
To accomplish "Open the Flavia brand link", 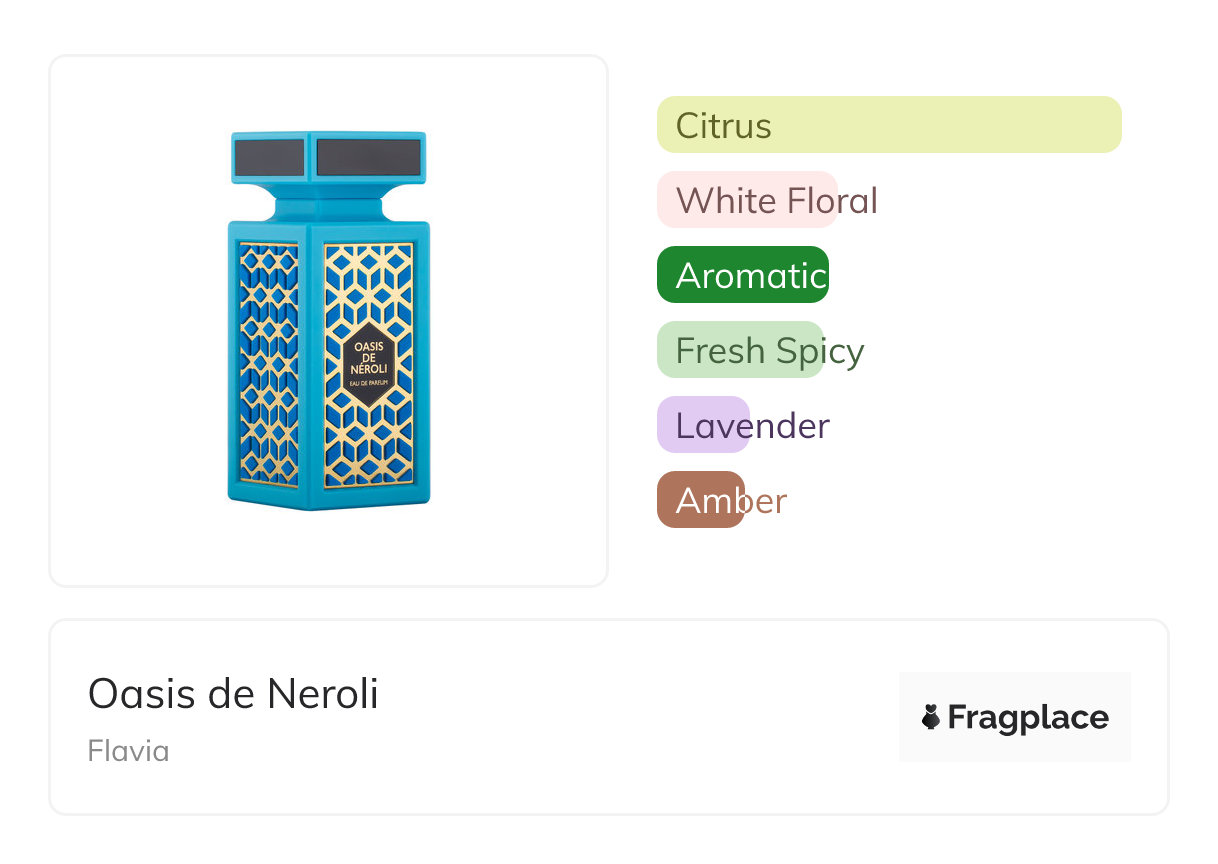I will tap(128, 751).
